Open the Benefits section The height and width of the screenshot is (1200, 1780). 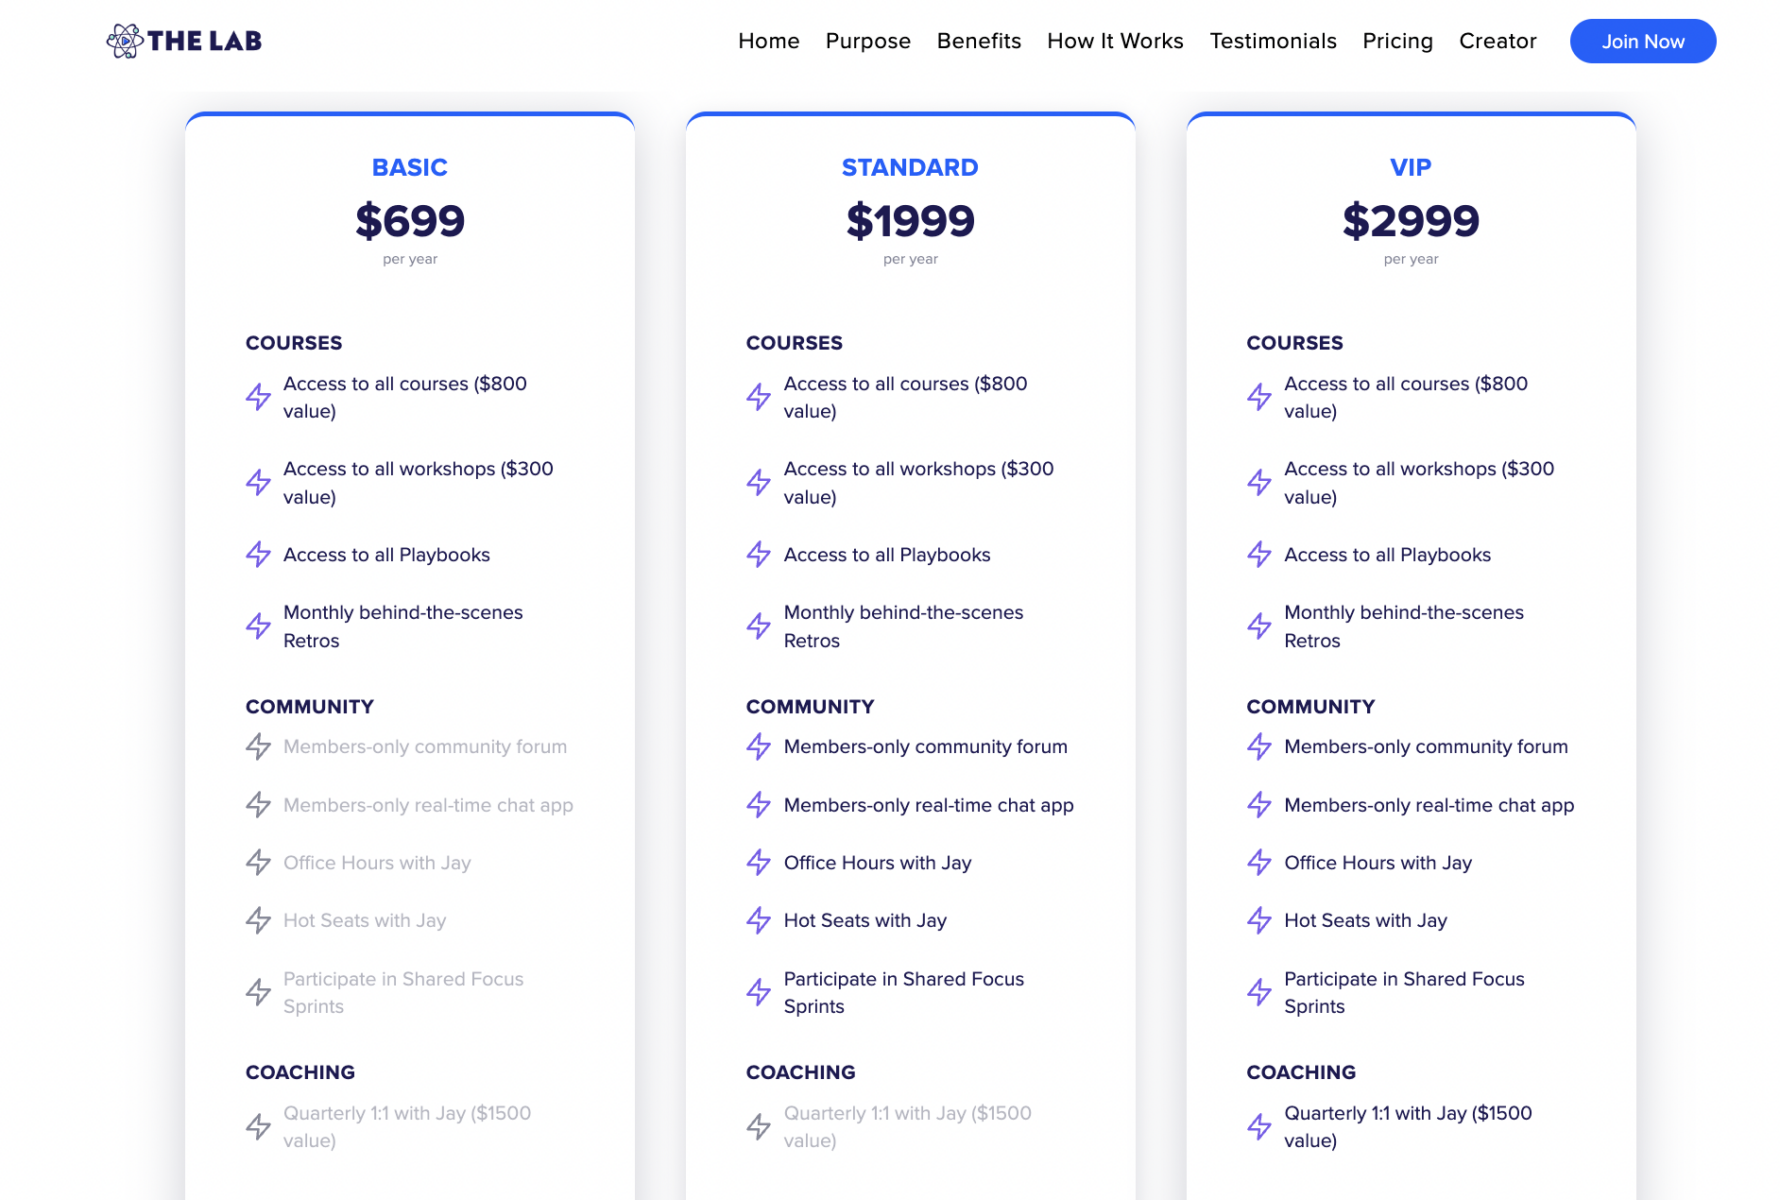(978, 41)
